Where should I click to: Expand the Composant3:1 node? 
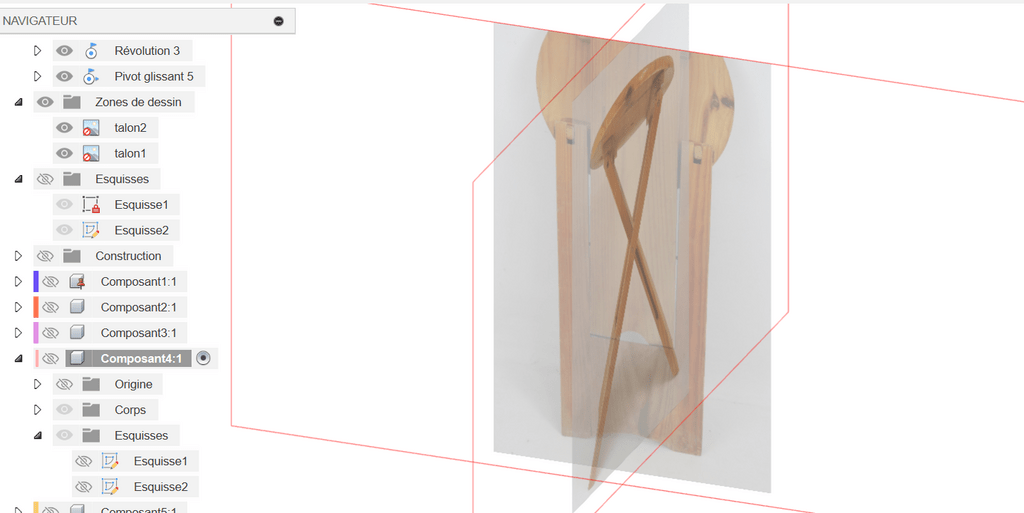(x=18, y=333)
